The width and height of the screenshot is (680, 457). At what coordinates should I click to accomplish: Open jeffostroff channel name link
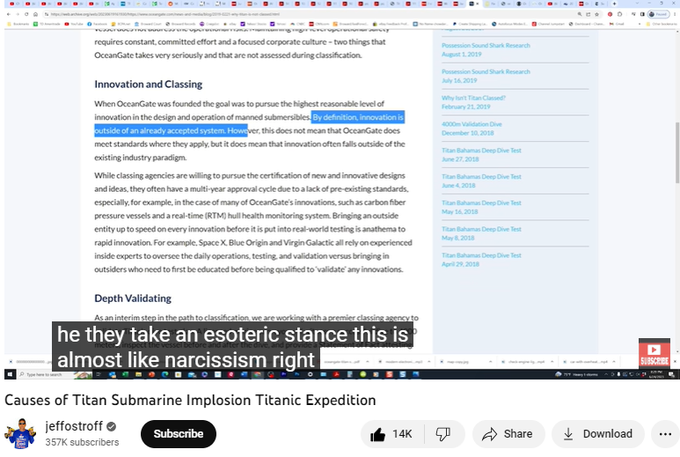74,426
